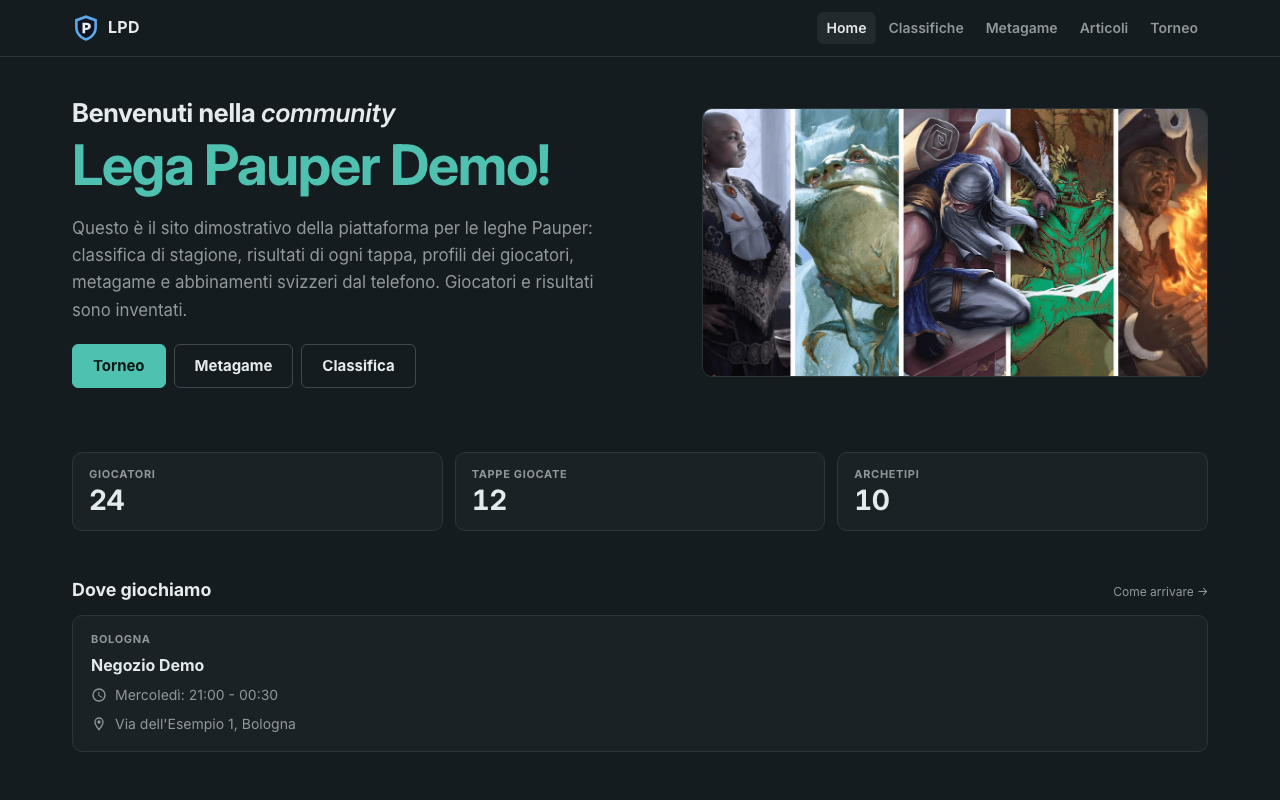Click the teal Torneo hero button
The width and height of the screenshot is (1280, 800).
[x=119, y=366]
